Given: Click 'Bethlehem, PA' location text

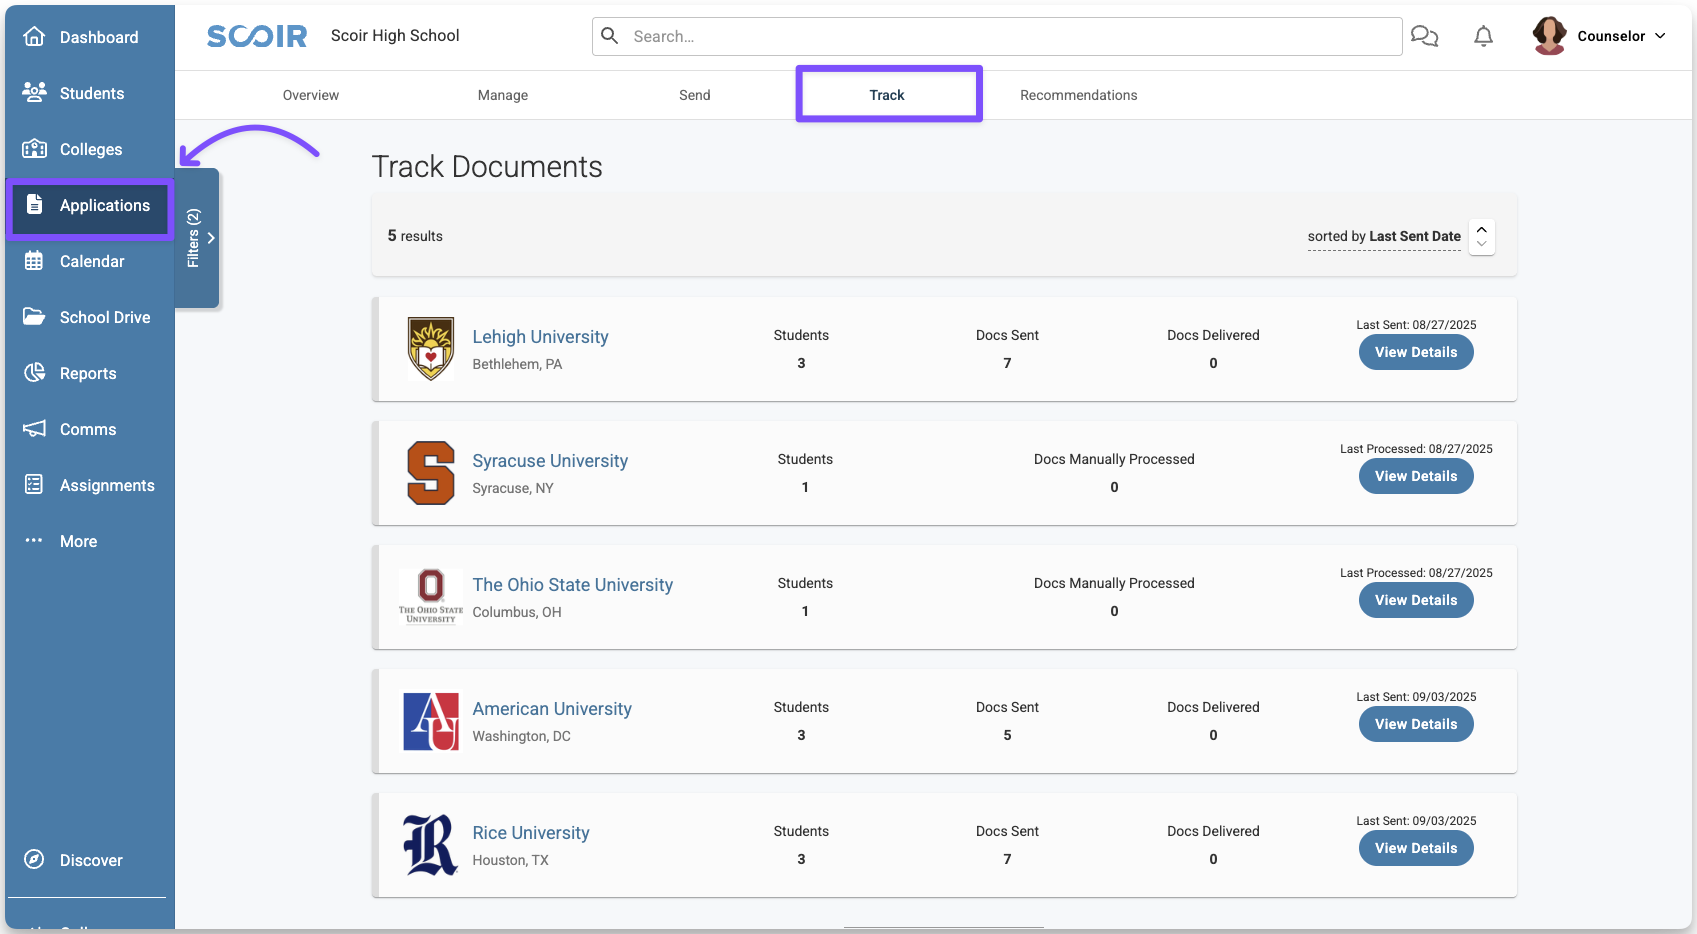Looking at the screenshot, I should click(x=517, y=364).
